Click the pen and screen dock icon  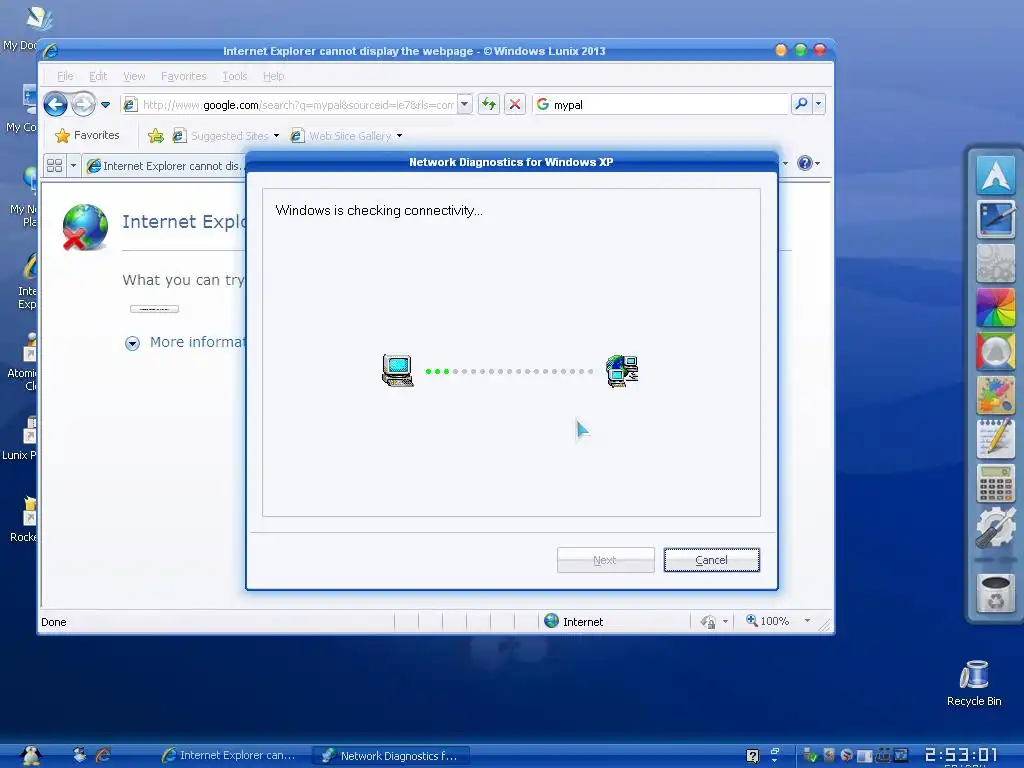995,219
